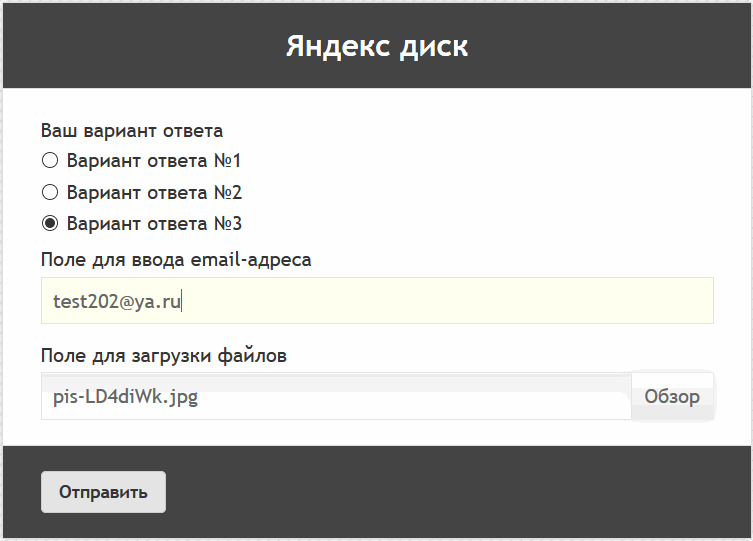This screenshot has height=541, width=753.
Task: Click the dark footer bar beside Отправить
Action: pos(450,492)
